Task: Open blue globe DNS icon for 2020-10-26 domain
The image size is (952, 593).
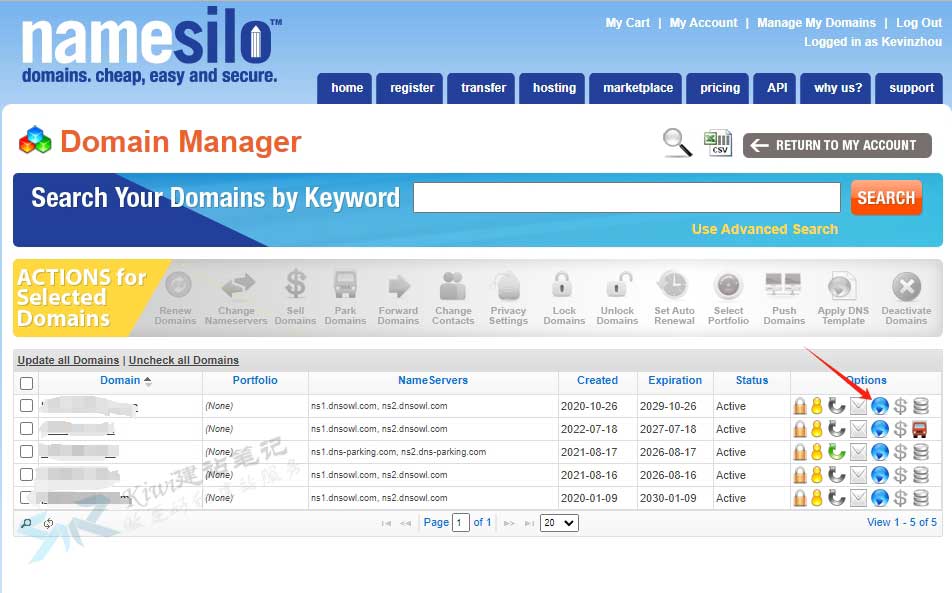Action: [880, 406]
